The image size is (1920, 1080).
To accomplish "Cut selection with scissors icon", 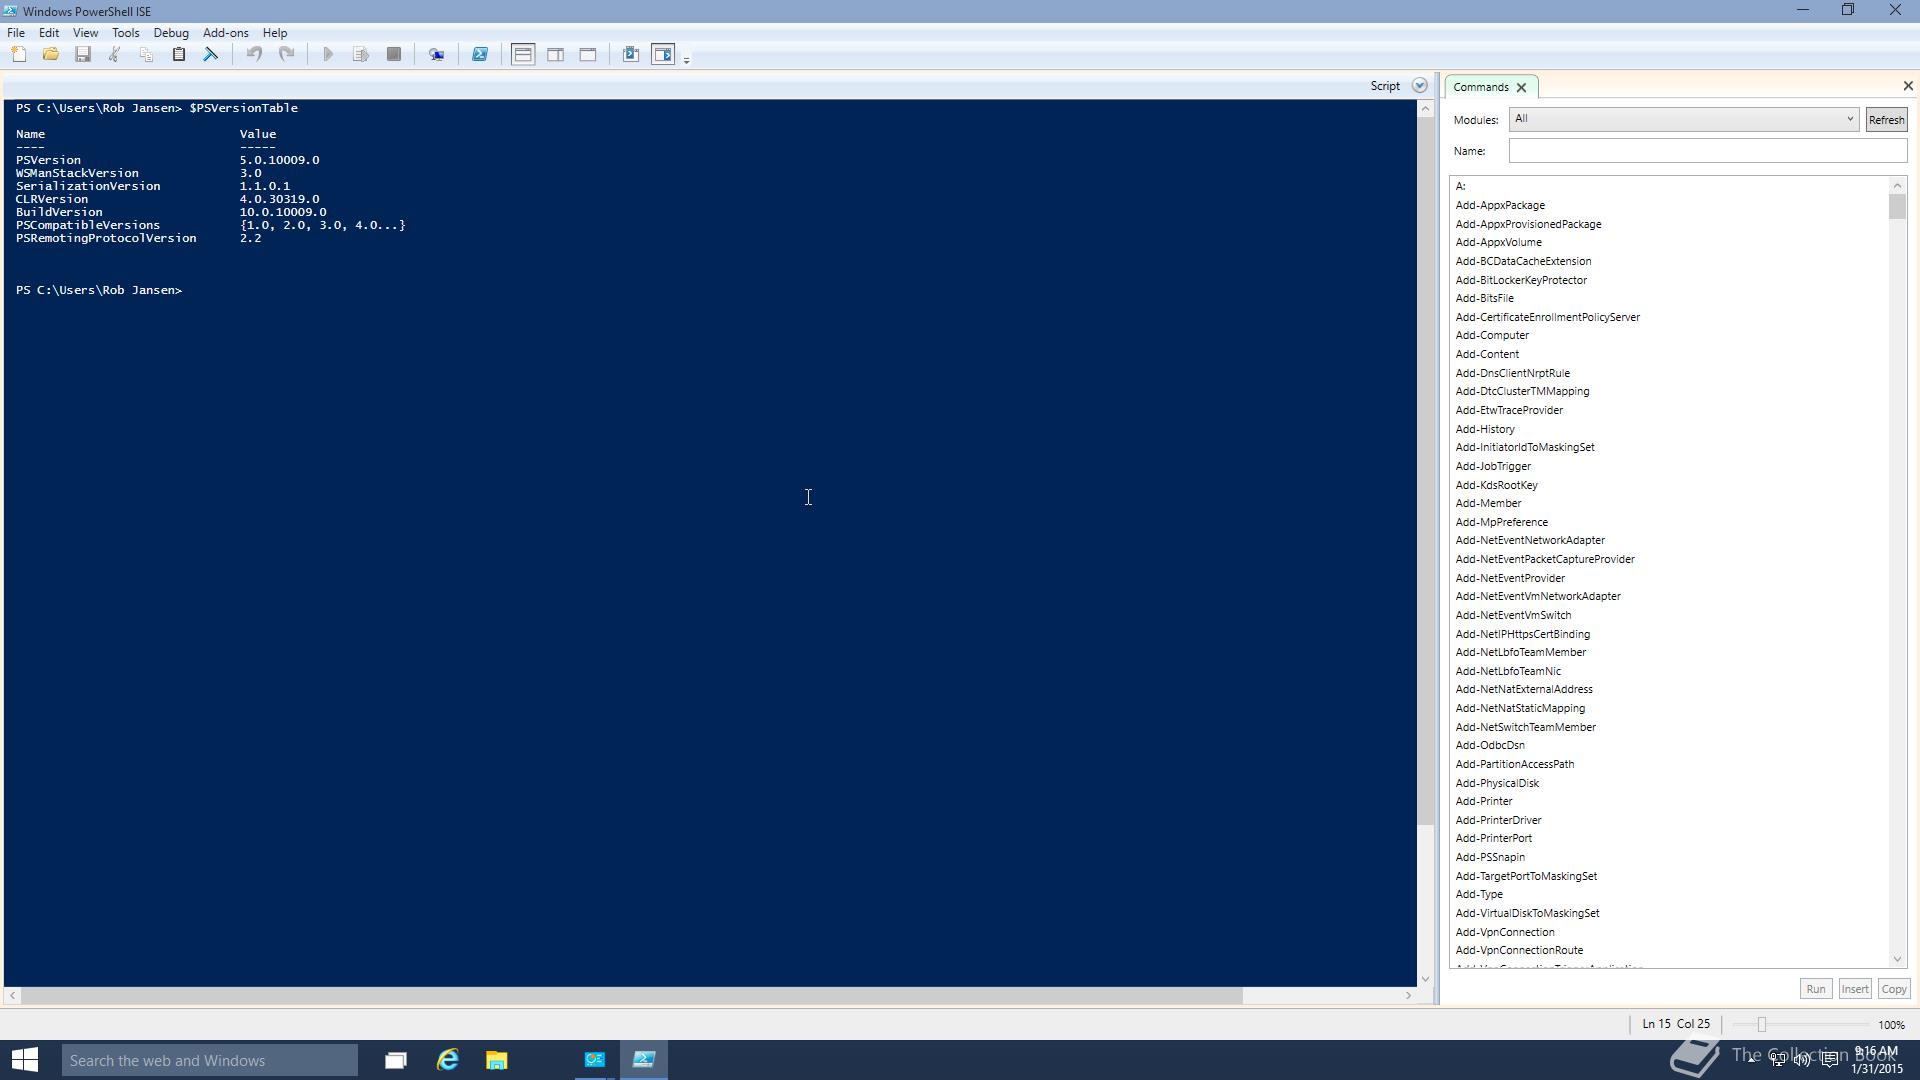I will click(x=115, y=55).
